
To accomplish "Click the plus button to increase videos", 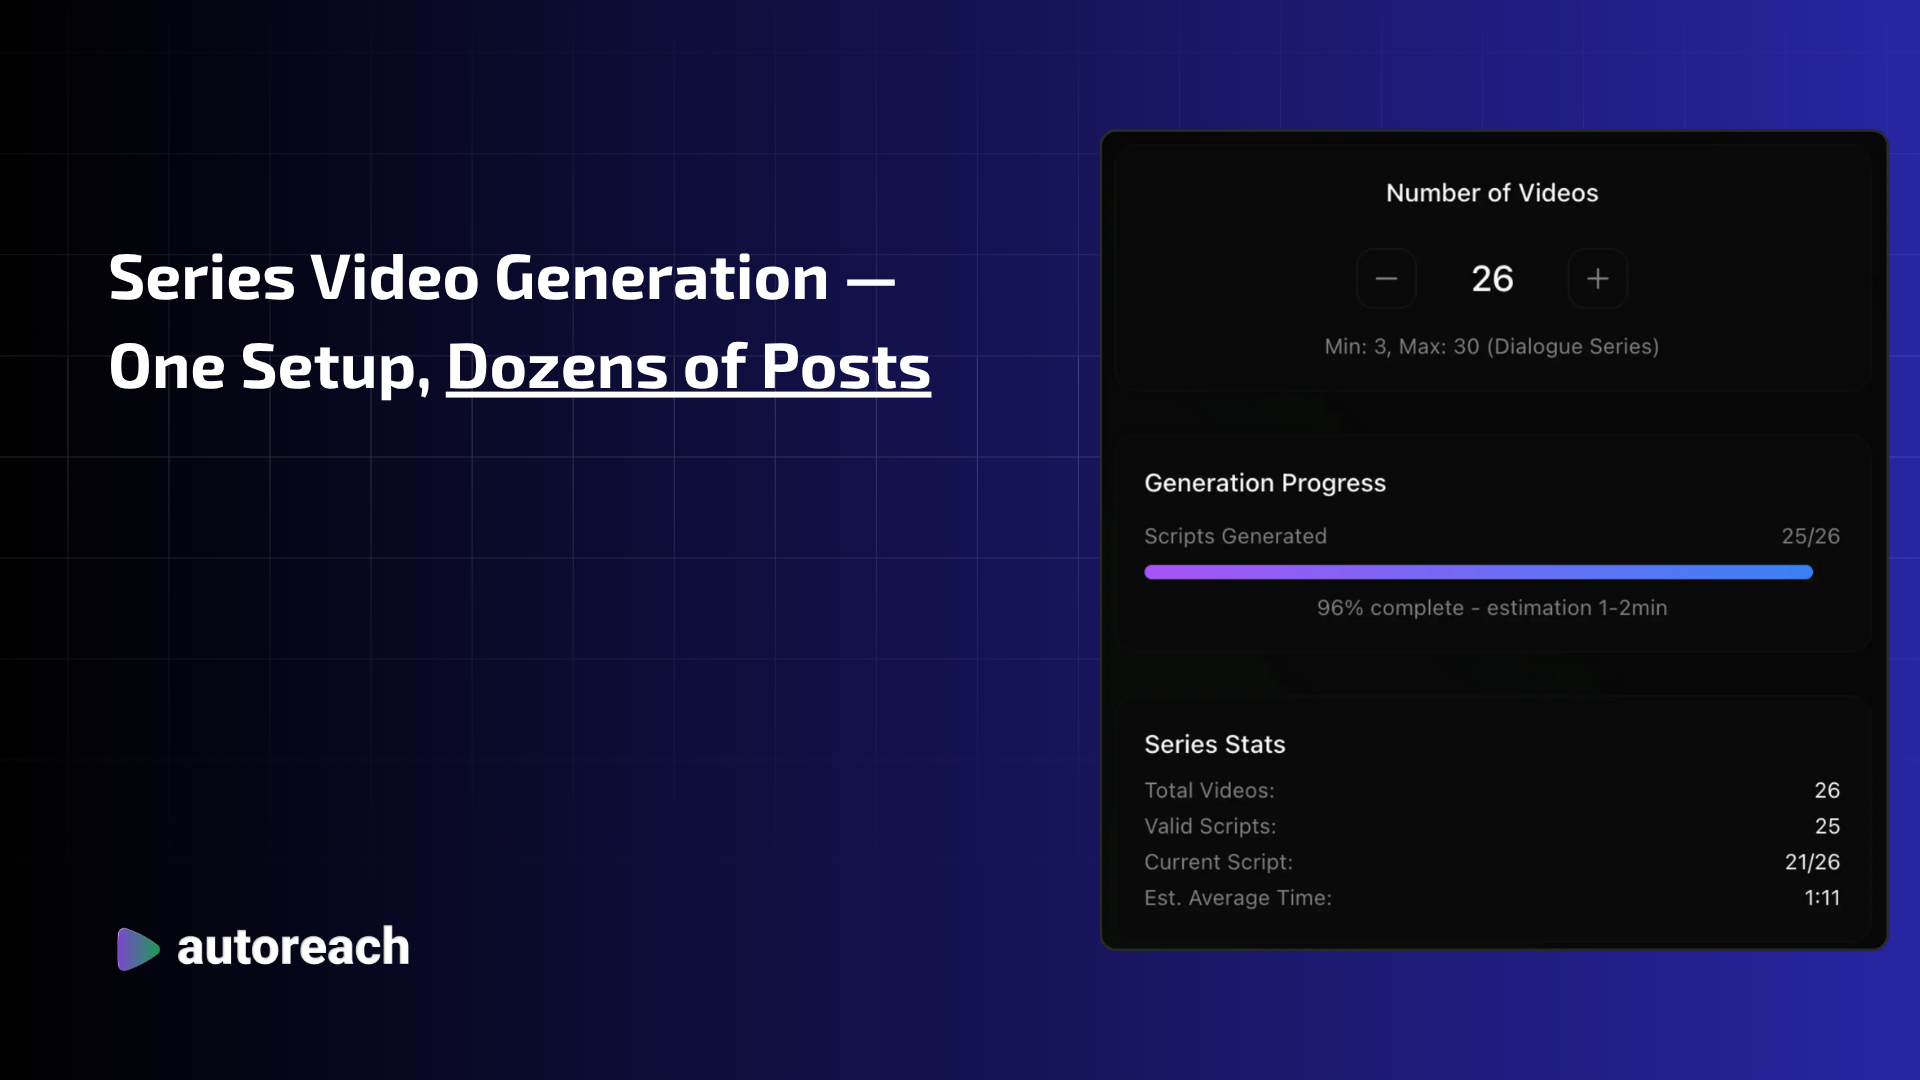I will 1597,279.
